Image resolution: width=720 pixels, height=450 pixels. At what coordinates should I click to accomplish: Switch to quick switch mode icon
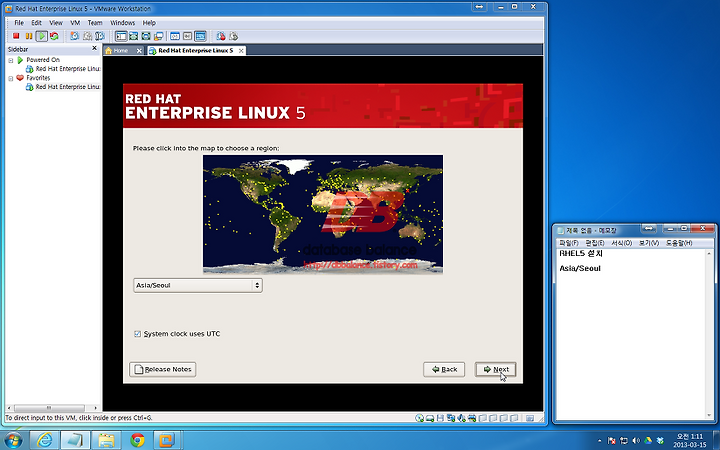coord(134,36)
